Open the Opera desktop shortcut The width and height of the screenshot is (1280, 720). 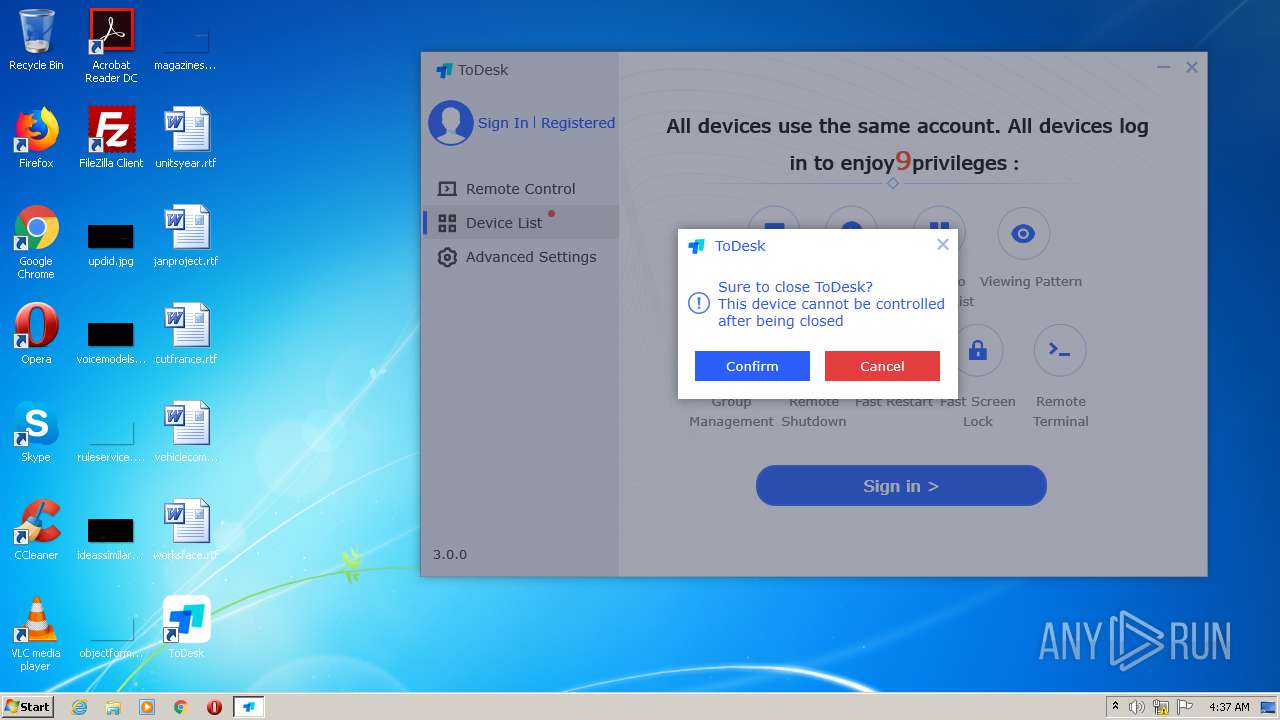tap(36, 334)
